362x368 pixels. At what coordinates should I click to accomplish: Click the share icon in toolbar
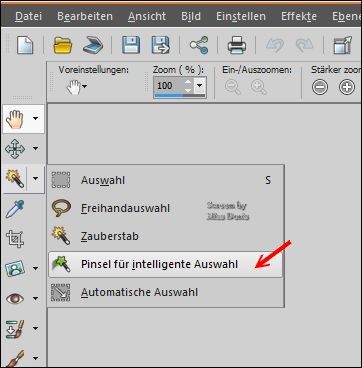(x=199, y=45)
